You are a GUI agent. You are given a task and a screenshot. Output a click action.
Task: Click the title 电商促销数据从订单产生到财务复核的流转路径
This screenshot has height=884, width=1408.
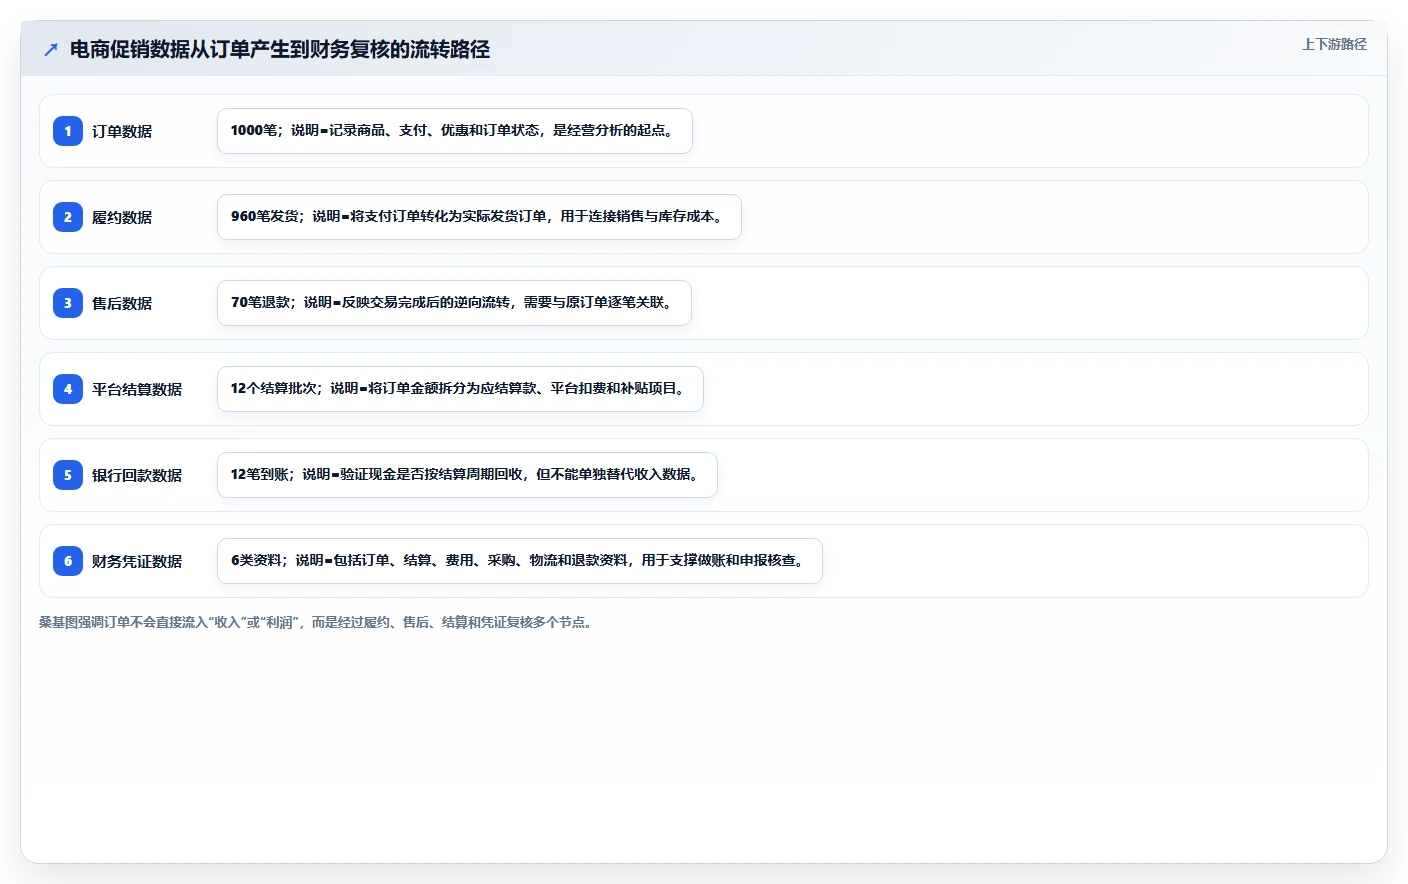pyautogui.click(x=280, y=49)
